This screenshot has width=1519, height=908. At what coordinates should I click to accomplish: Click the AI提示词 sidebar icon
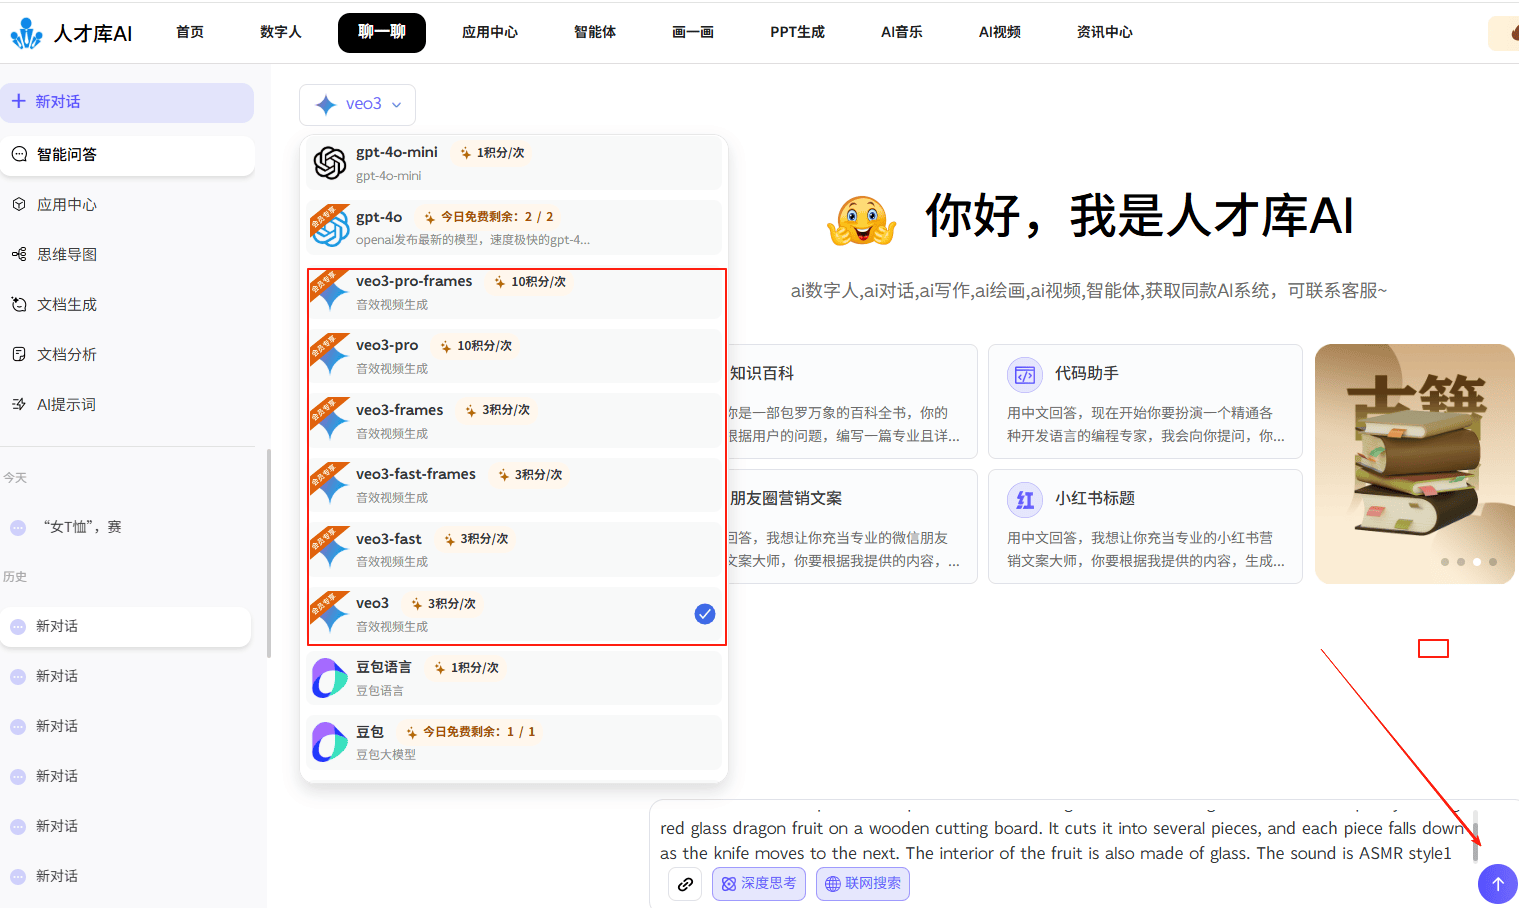pyautogui.click(x=19, y=404)
